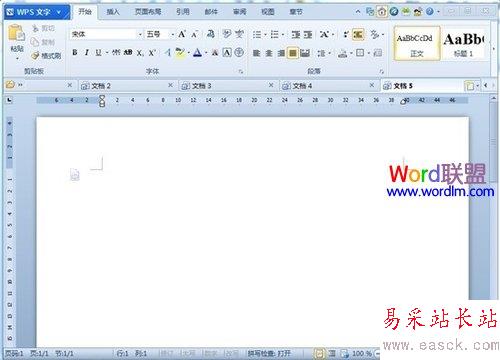
Task: Click the blue help question-mark icon
Action: [x=430, y=12]
